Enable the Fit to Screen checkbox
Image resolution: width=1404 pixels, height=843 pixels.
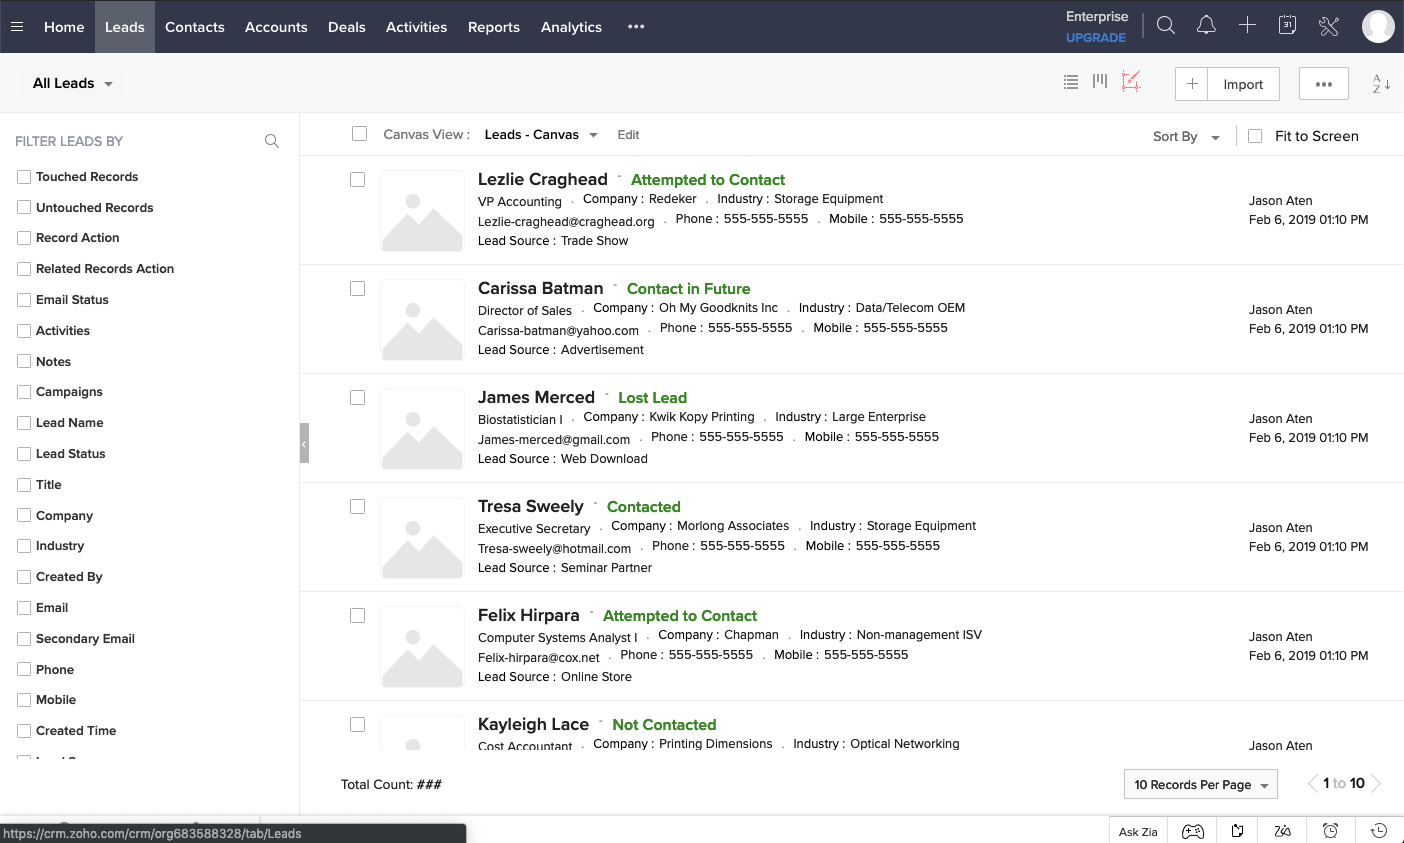1255,136
